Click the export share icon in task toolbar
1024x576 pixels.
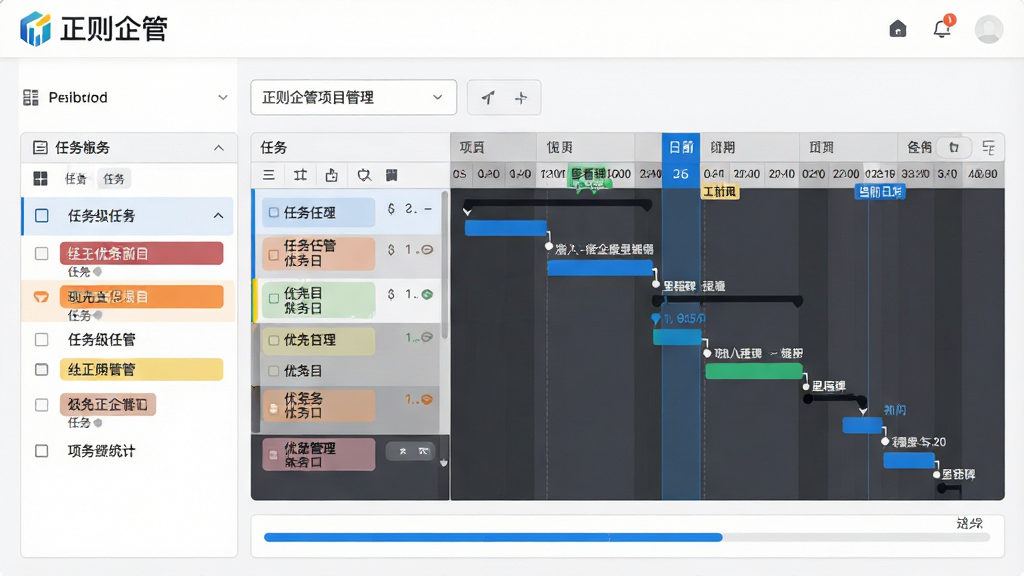tap(332, 175)
